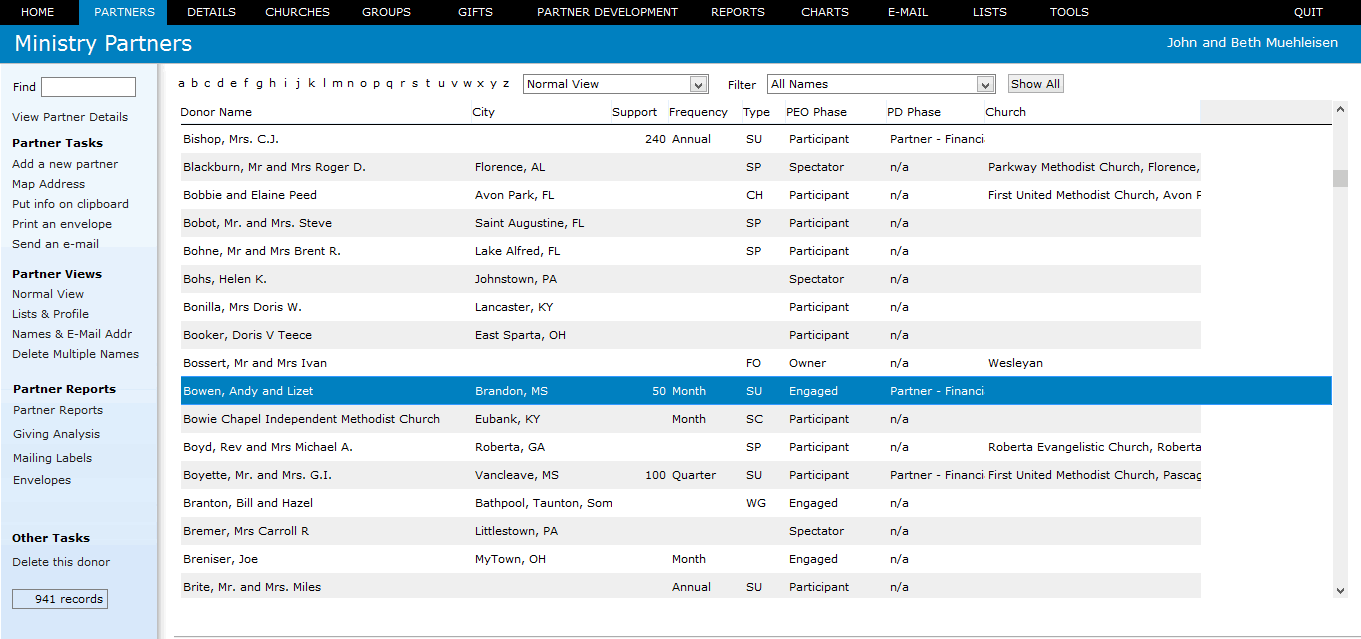Select Boyd, Rev and Mrs Michael A.

pos(690,447)
